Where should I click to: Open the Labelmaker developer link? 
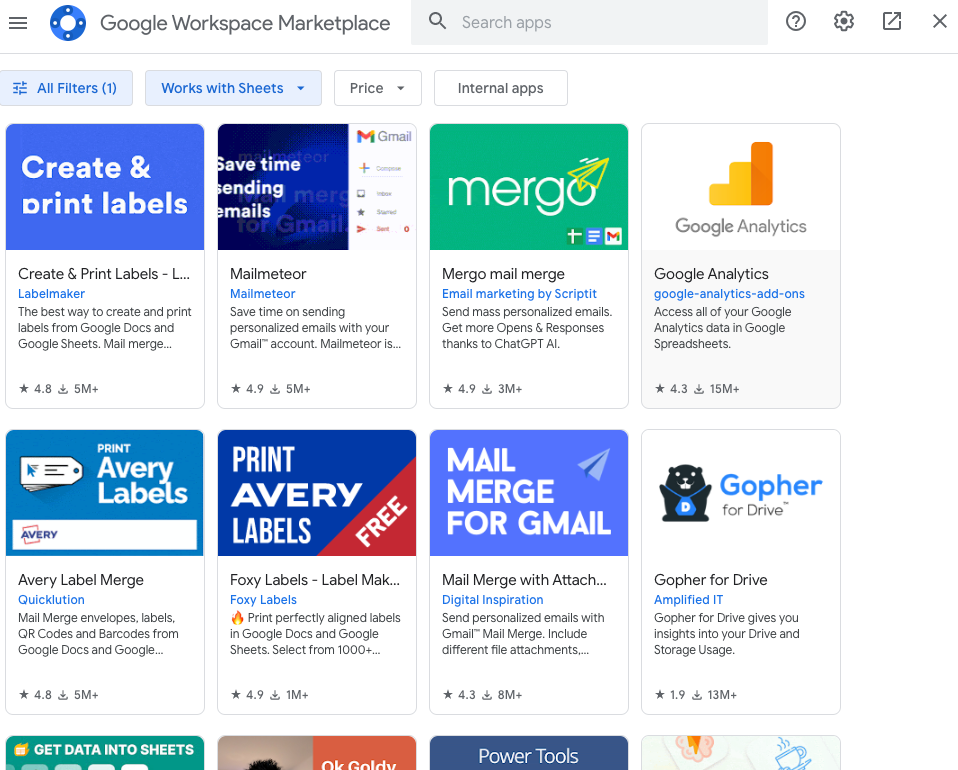coord(51,294)
